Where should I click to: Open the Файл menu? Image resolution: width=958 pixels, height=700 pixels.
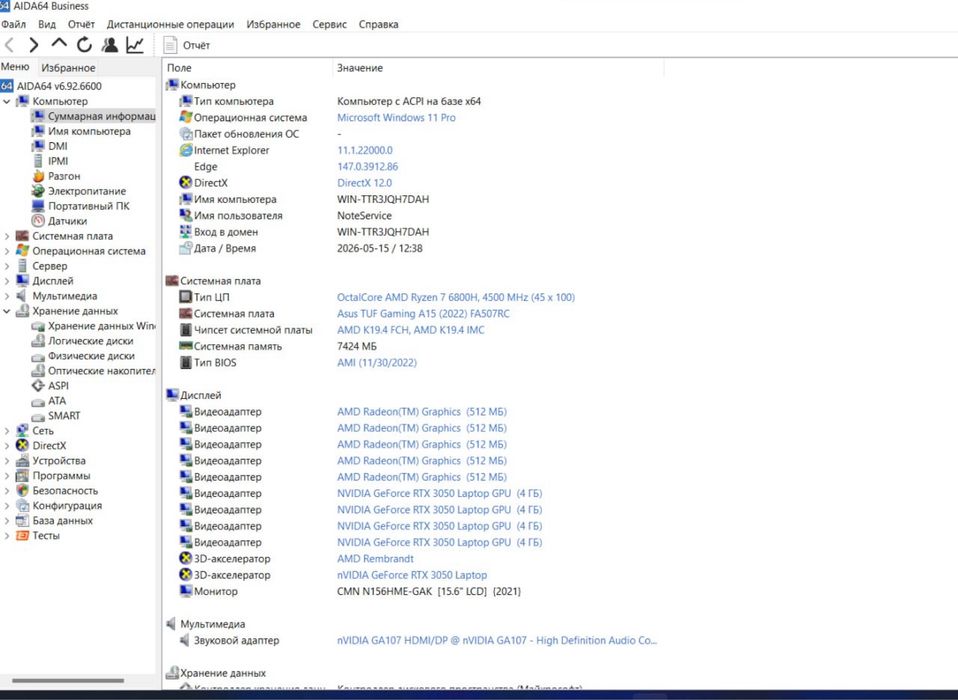coord(13,24)
